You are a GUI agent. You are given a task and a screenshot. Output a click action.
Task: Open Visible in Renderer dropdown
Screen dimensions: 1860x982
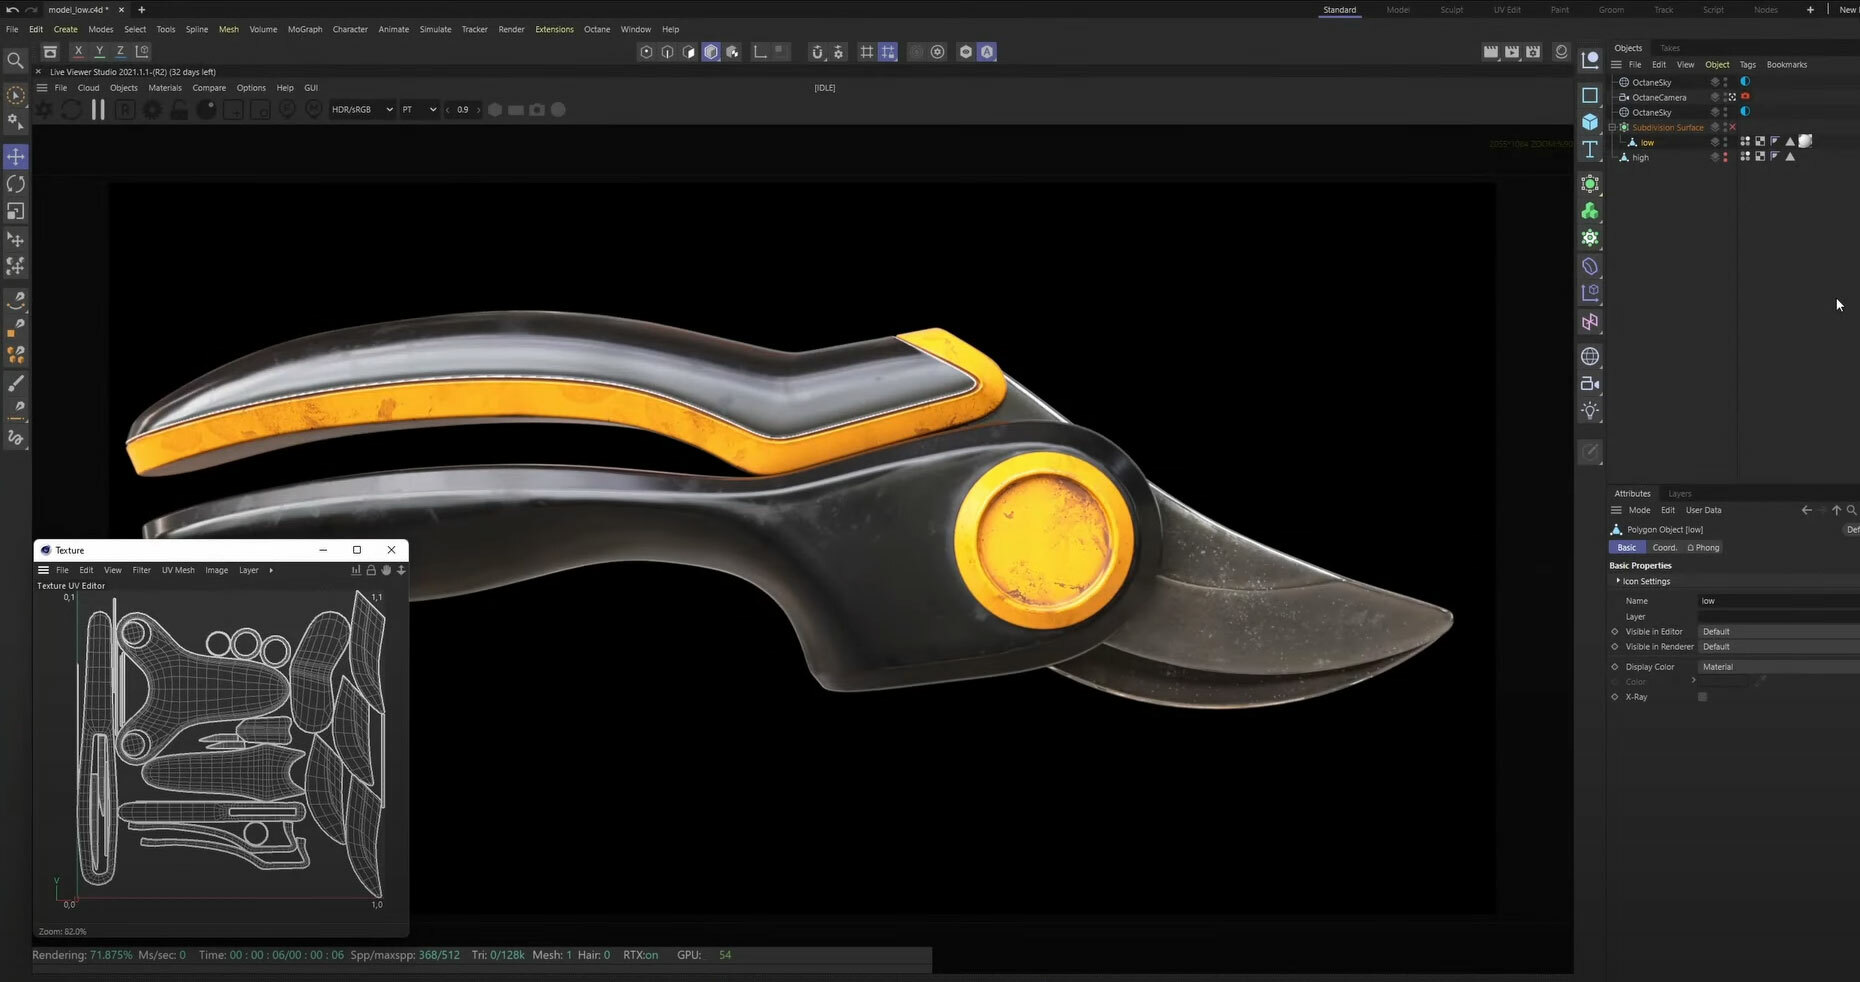pos(1778,647)
